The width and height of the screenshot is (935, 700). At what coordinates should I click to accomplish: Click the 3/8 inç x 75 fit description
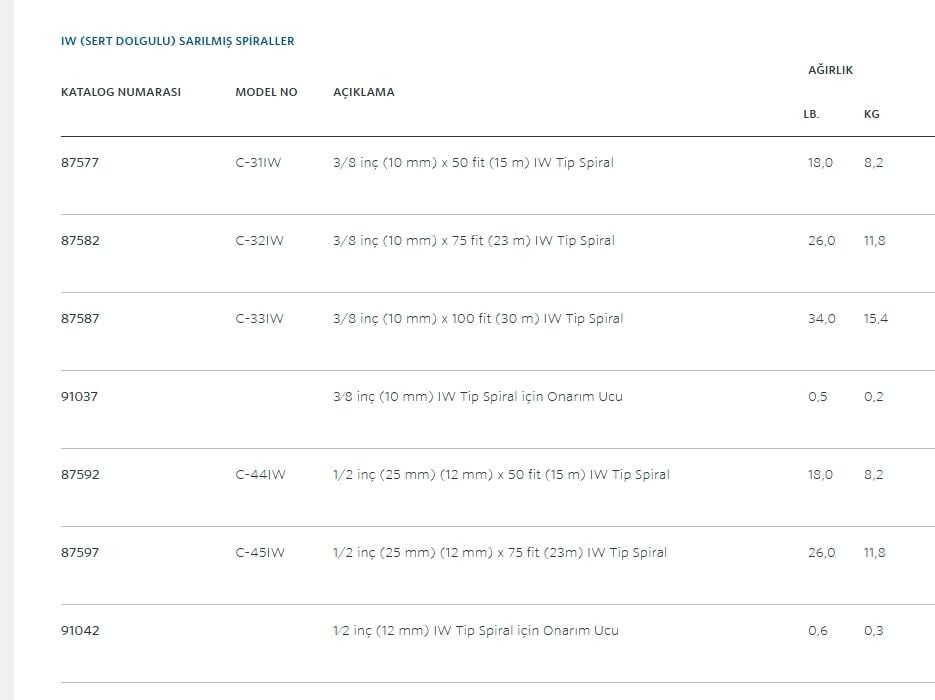click(x=474, y=241)
